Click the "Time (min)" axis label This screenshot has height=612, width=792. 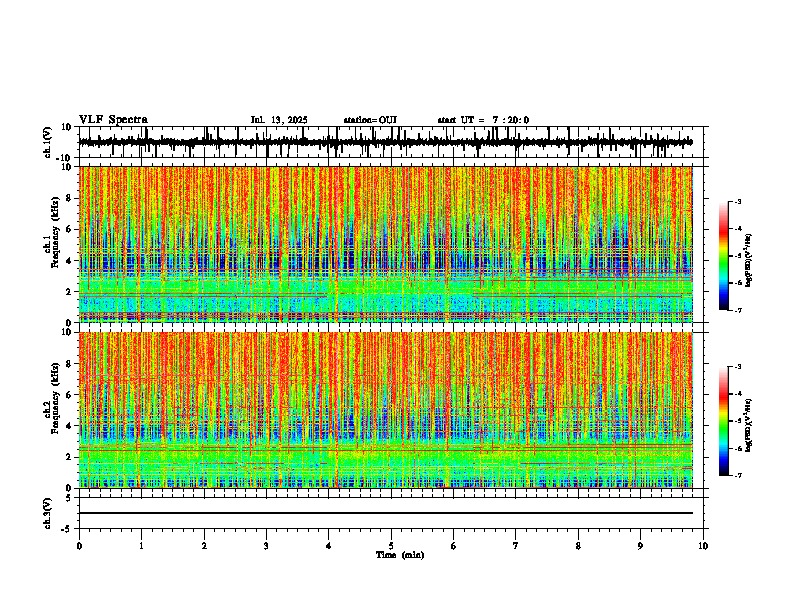tap(400, 555)
